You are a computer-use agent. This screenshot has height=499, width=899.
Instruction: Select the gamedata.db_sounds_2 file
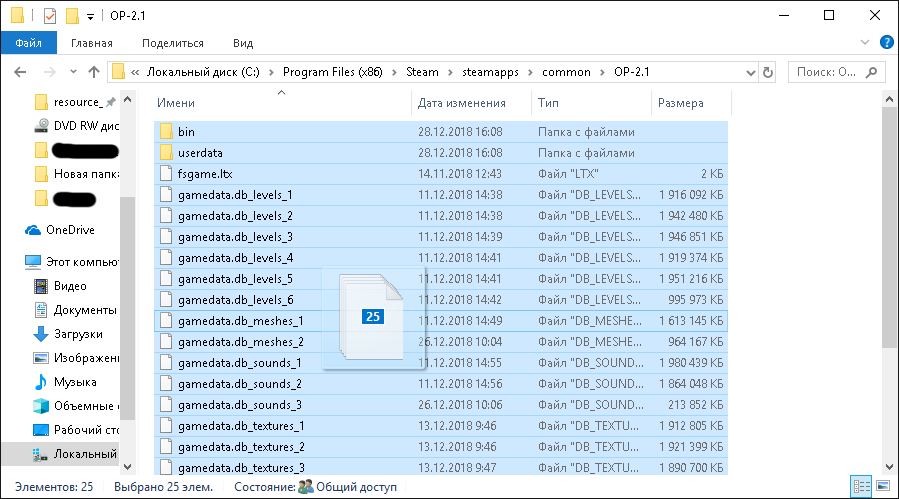(441, 384)
